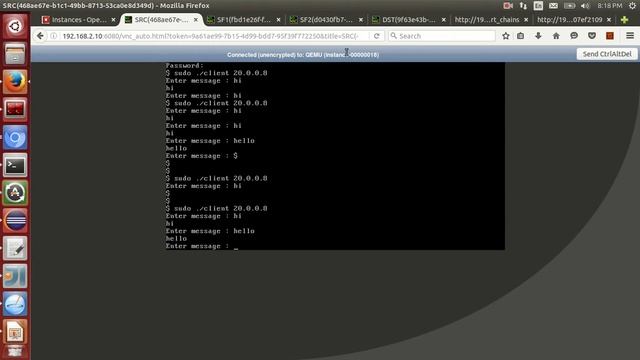Click Send CtrlAltDel button
Viewport: 640px width, 360px height.
(607, 54)
